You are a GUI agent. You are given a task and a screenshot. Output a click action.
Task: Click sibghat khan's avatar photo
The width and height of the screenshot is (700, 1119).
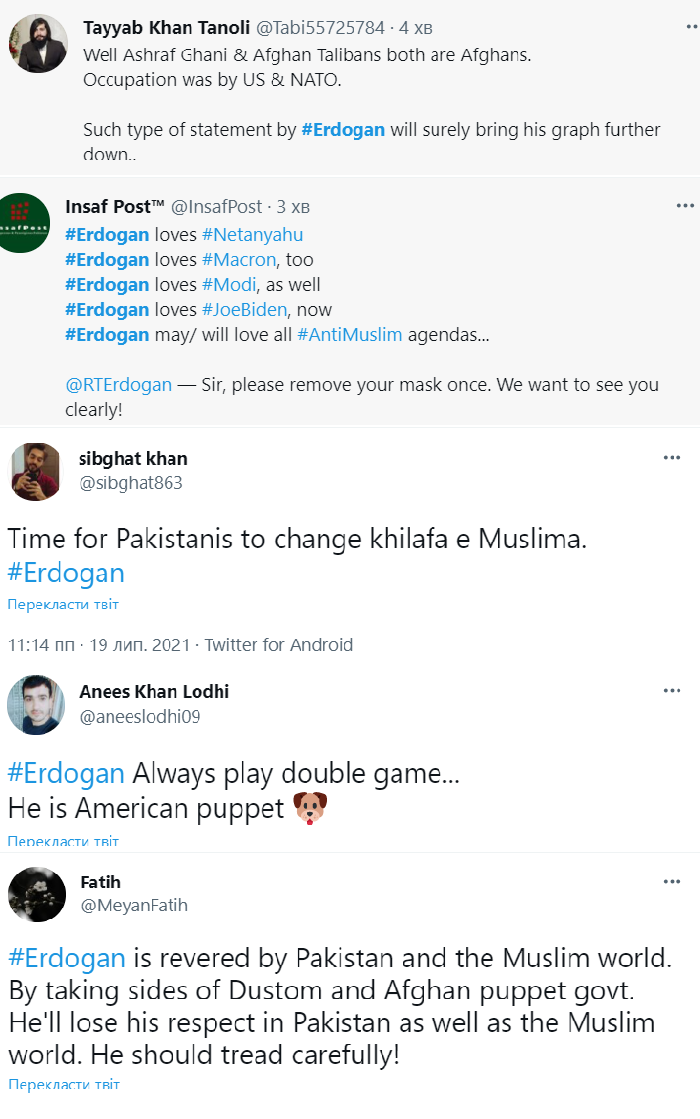click(x=37, y=470)
